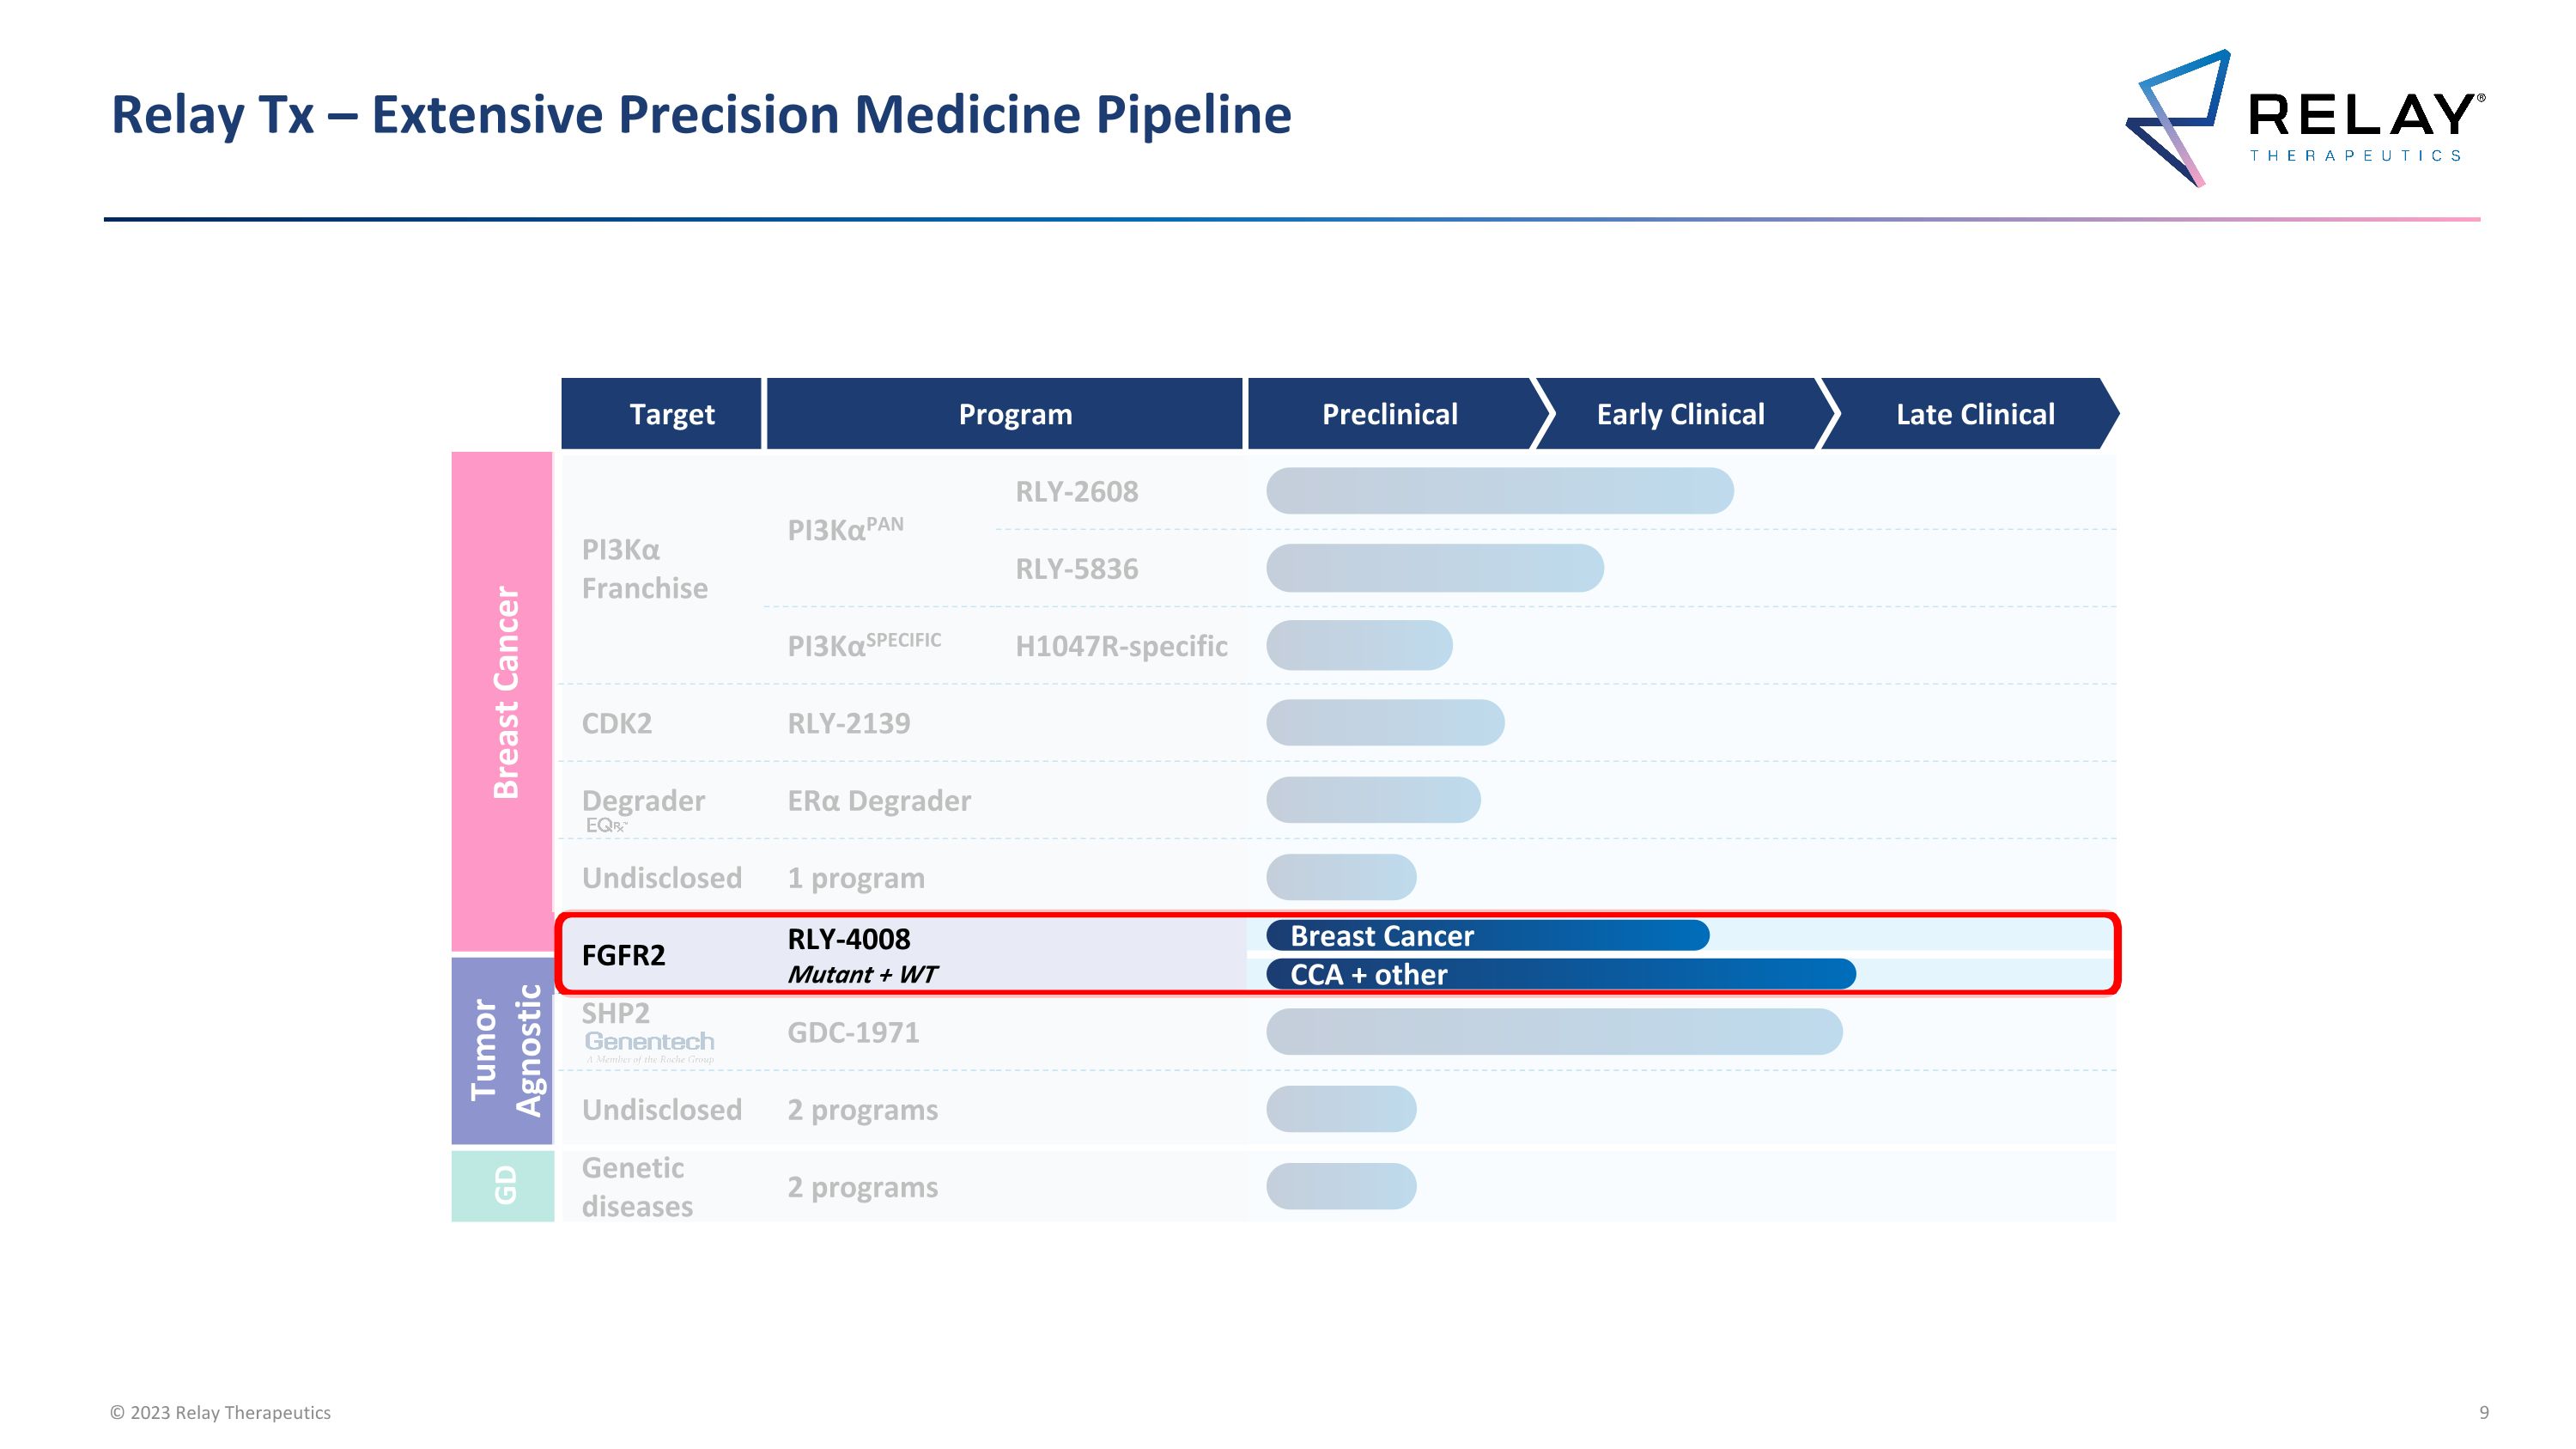Click the dark Breast Cancer progress bar
Image resolution: width=2576 pixels, height=1449 pixels.
click(1486, 936)
